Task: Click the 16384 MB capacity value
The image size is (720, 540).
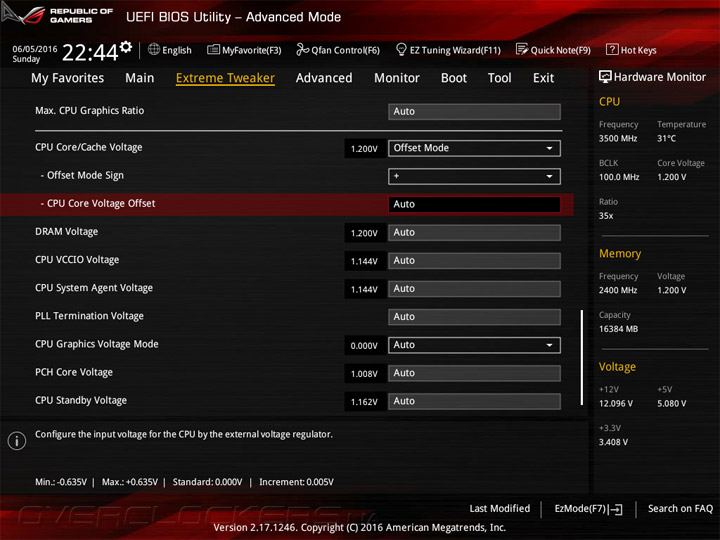Action: [x=619, y=329]
